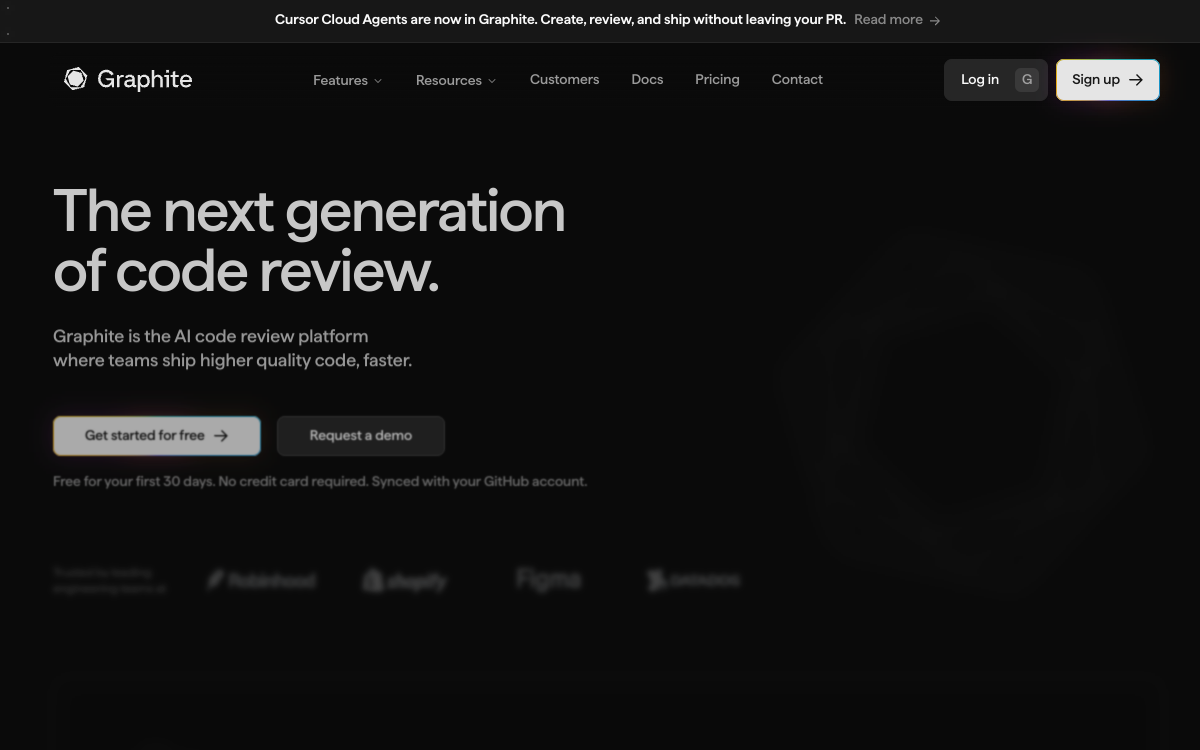Expand the Resources dropdown menu
The height and width of the screenshot is (750, 1200).
point(456,80)
